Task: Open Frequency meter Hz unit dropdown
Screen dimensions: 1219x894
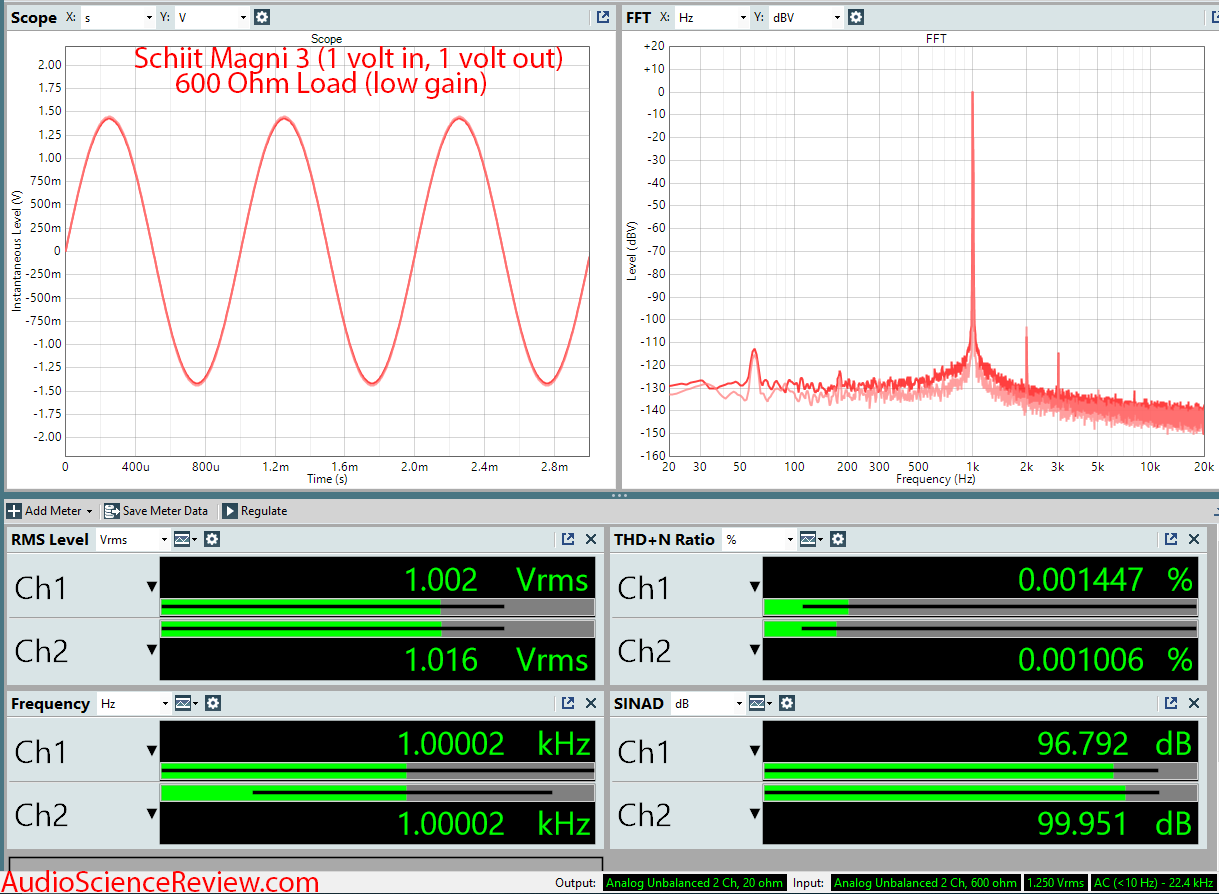Action: pos(133,703)
